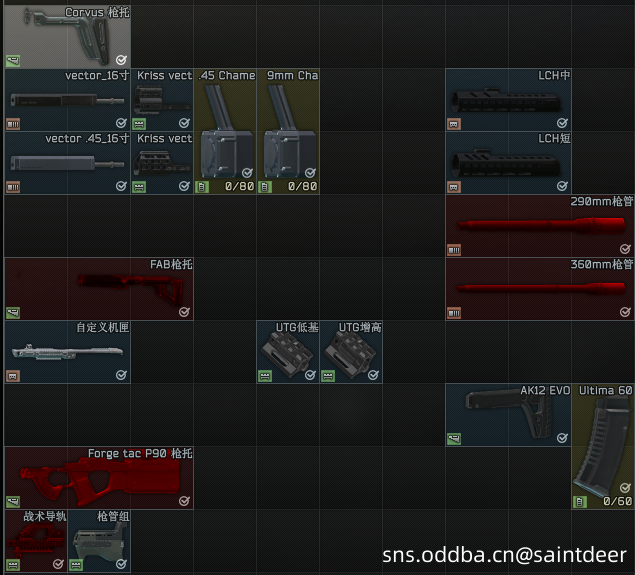This screenshot has height=575, width=635.
Task: Select the Ultima 60 magazine
Action: pos(603,446)
